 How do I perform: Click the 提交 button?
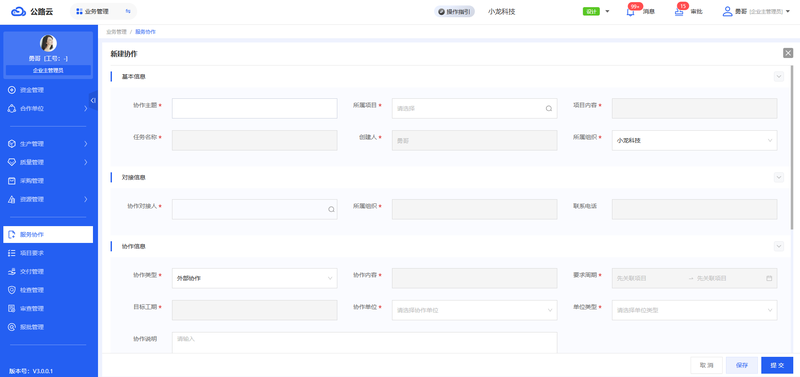[777, 365]
